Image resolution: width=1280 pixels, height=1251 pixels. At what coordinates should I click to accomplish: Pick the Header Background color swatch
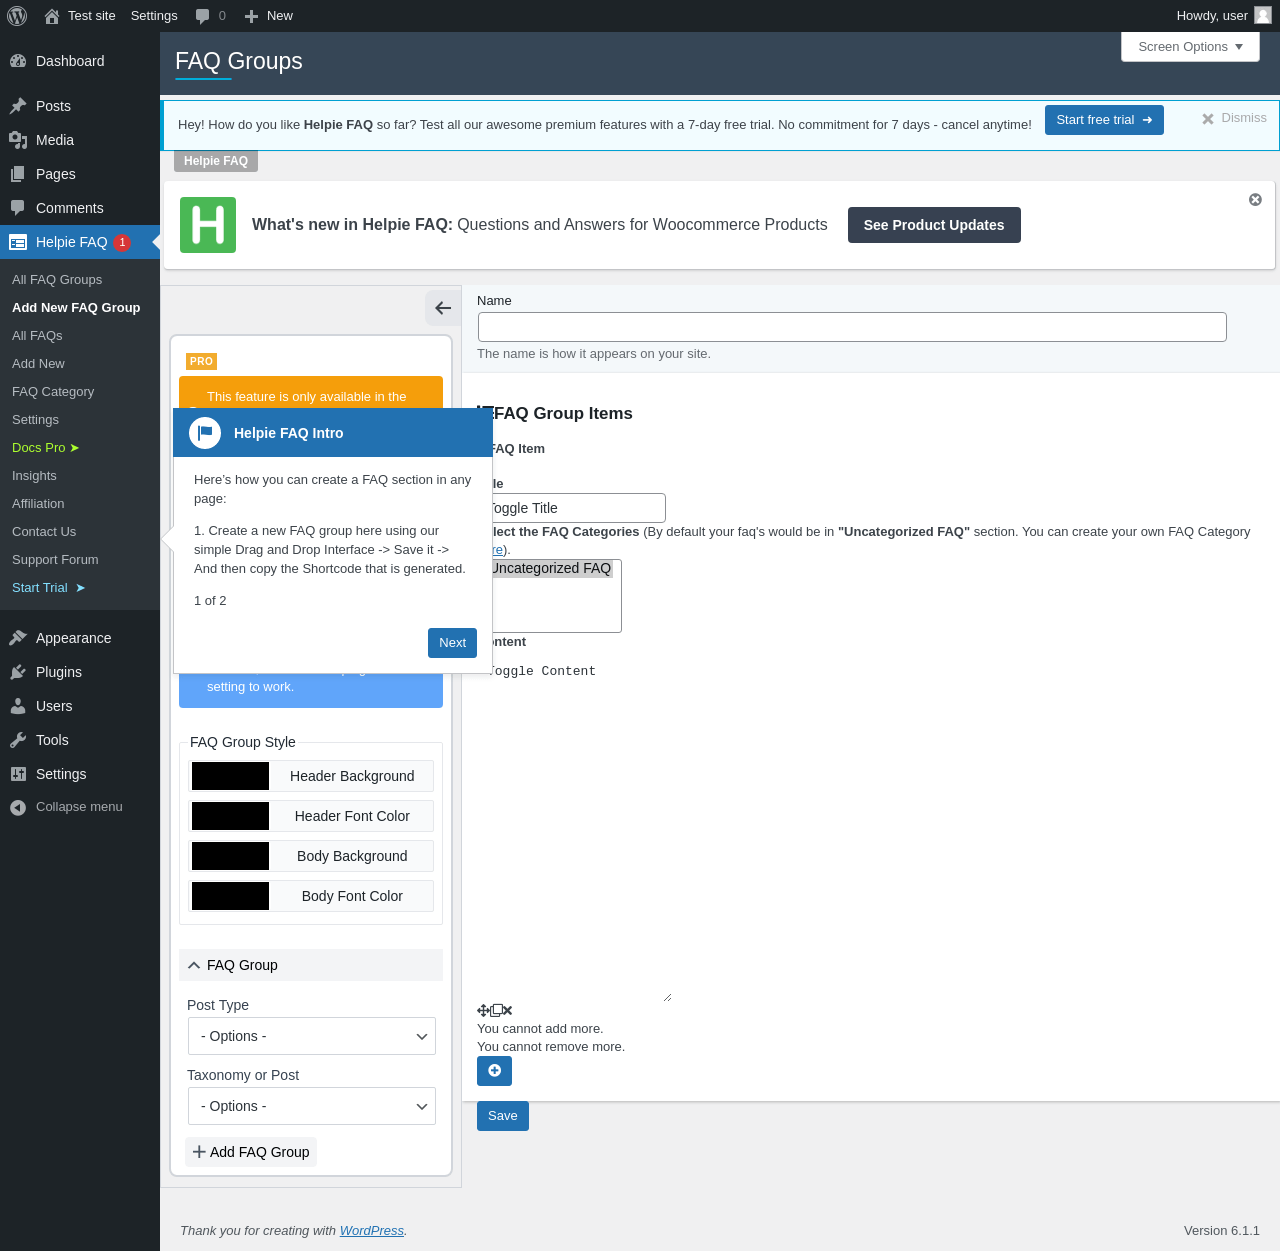point(230,776)
